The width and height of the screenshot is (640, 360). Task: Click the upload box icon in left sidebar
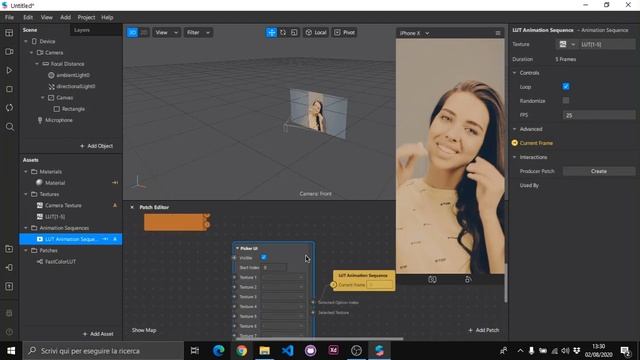9,287
